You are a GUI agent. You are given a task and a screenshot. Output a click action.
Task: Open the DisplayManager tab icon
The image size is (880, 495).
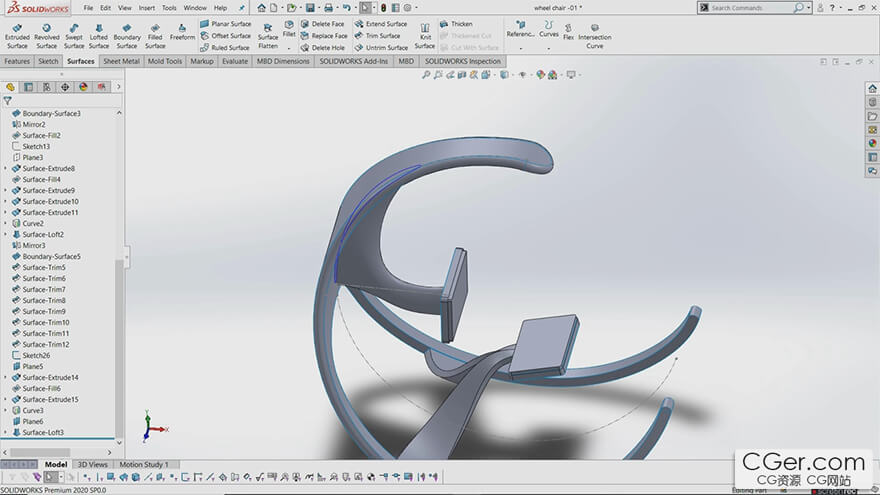click(84, 87)
